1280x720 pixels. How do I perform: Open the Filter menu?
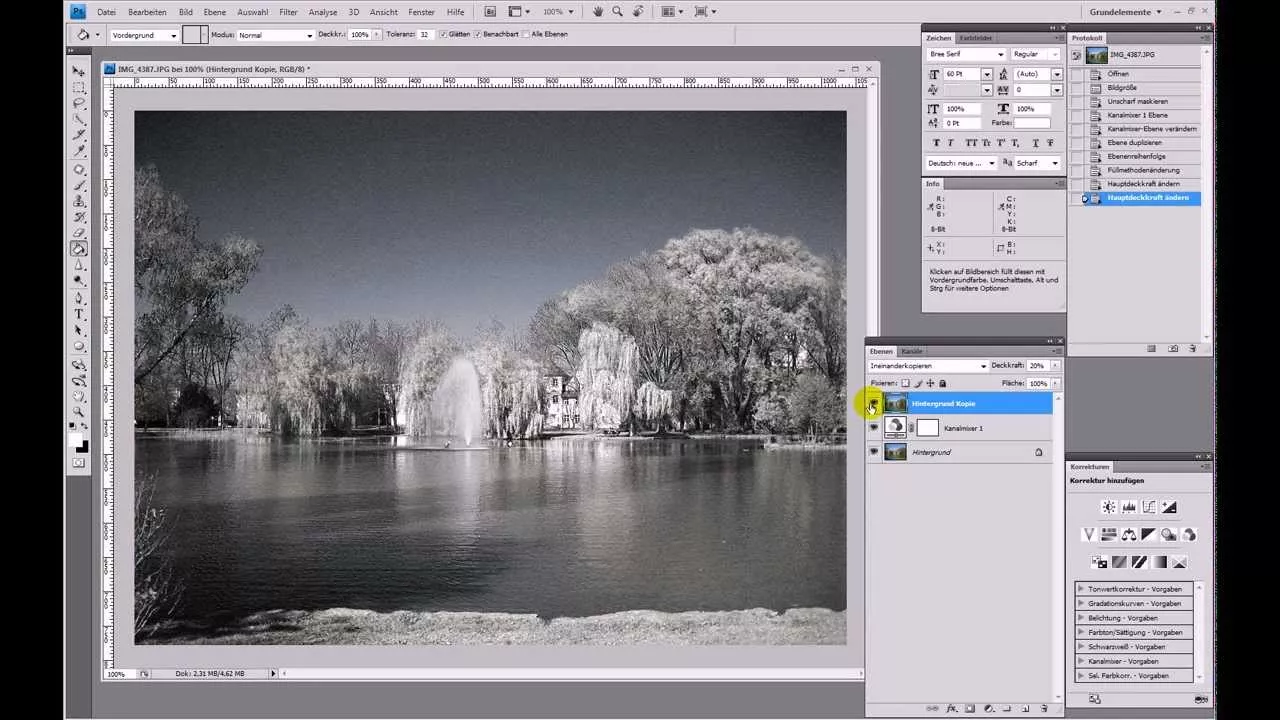(x=288, y=11)
